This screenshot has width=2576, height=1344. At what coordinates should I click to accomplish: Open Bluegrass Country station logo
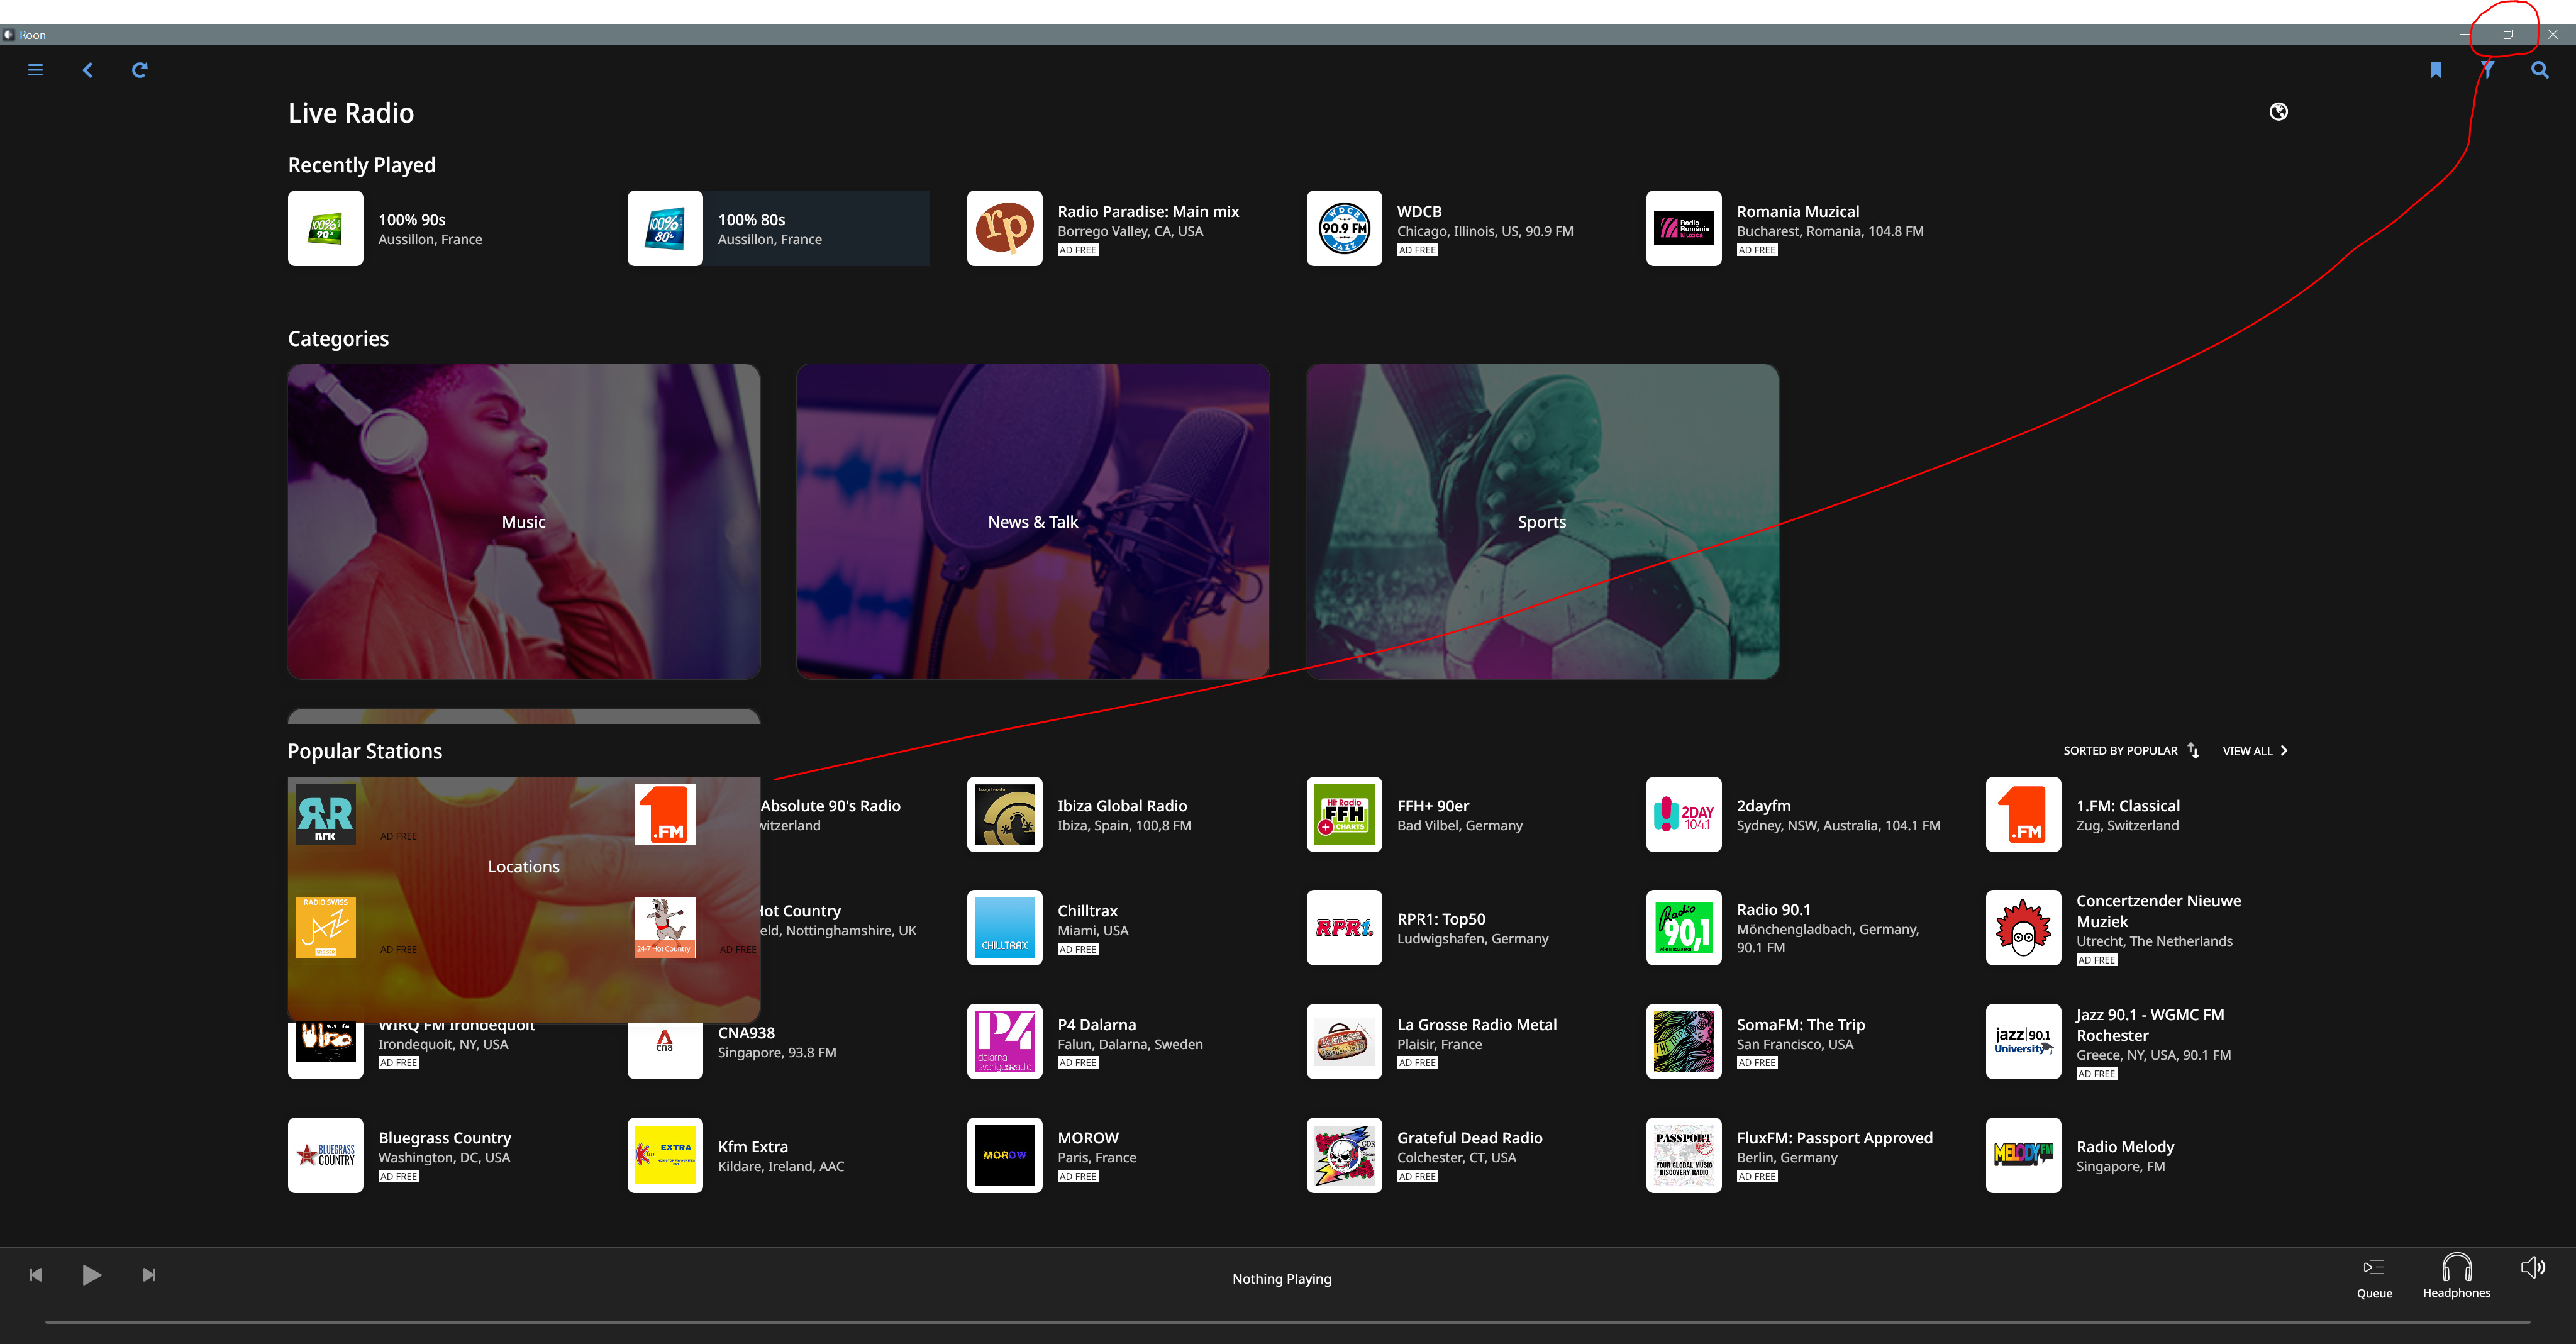326,1155
